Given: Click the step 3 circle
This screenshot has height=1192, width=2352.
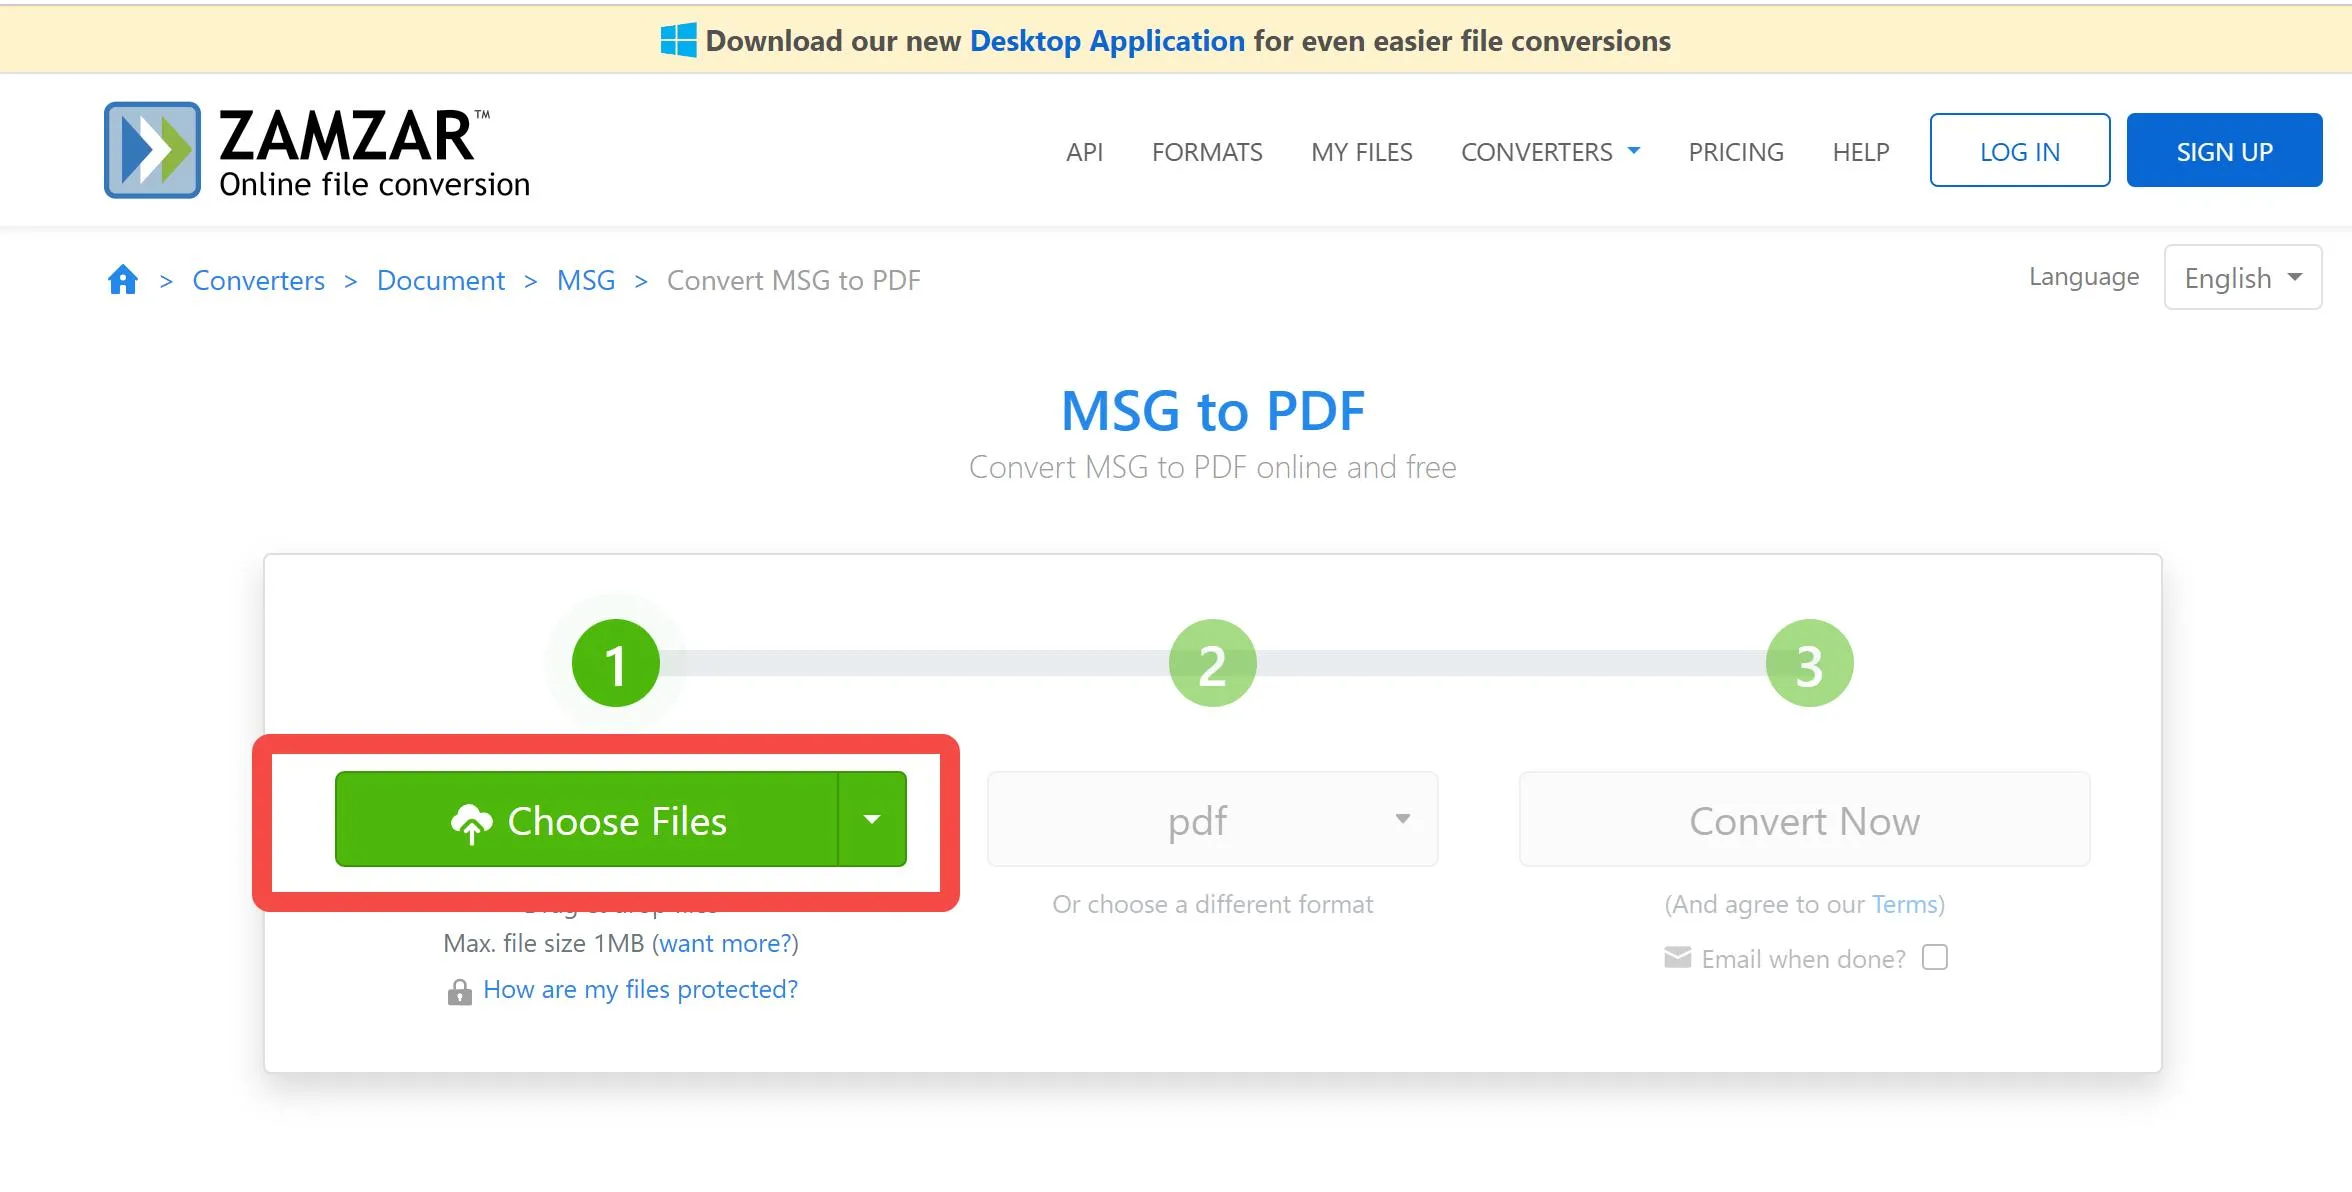Looking at the screenshot, I should tap(1809, 663).
